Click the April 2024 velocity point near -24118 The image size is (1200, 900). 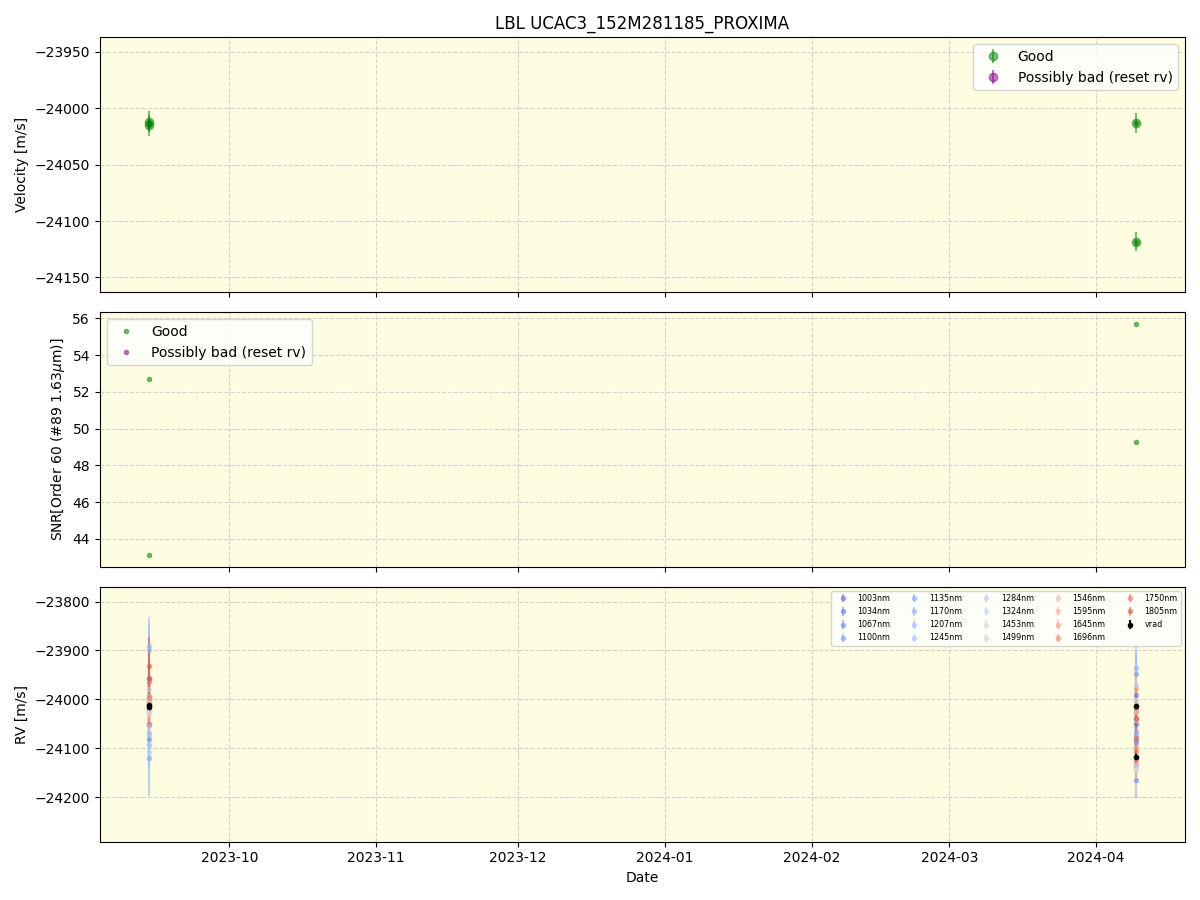1136,242
